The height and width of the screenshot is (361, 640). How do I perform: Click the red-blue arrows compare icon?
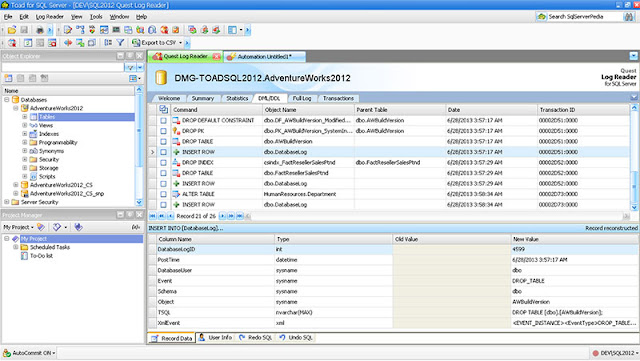pos(68,42)
